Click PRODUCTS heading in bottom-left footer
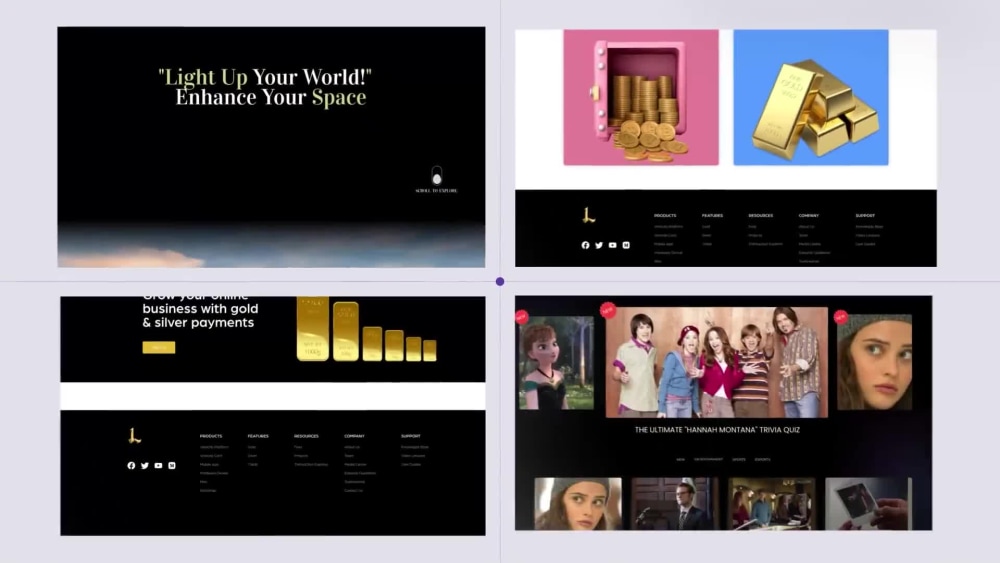This screenshot has height=563, width=1000. (210, 436)
